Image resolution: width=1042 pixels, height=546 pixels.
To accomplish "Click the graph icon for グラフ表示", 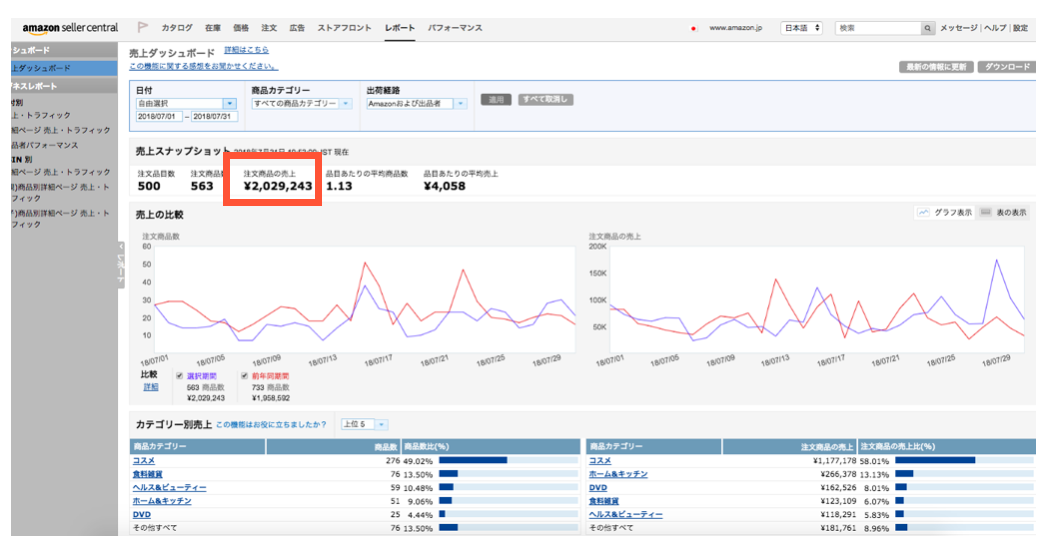I will pyautogui.click(x=923, y=213).
